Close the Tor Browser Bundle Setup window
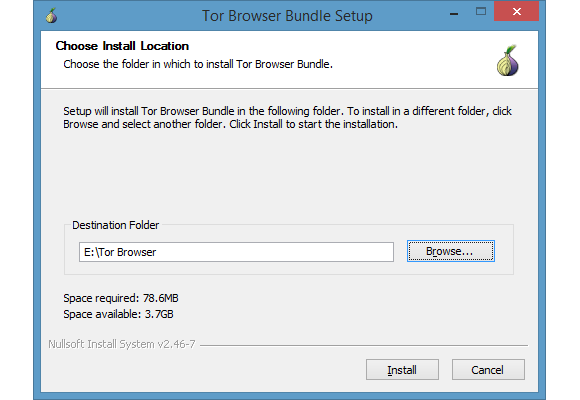The width and height of the screenshot is (580, 400). pyautogui.click(x=516, y=11)
